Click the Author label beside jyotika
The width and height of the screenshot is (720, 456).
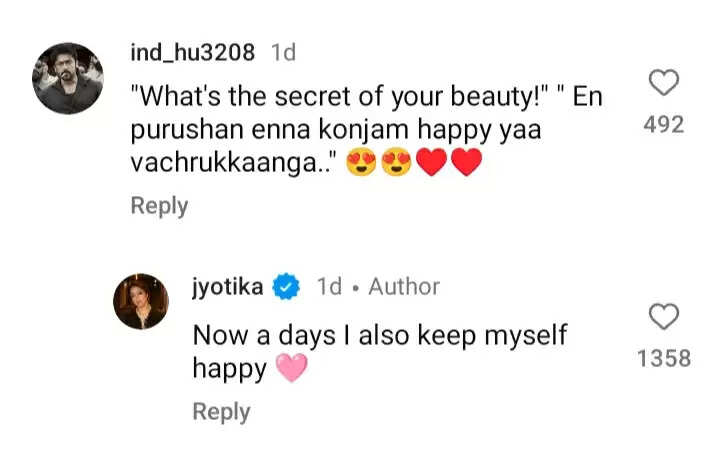(404, 287)
